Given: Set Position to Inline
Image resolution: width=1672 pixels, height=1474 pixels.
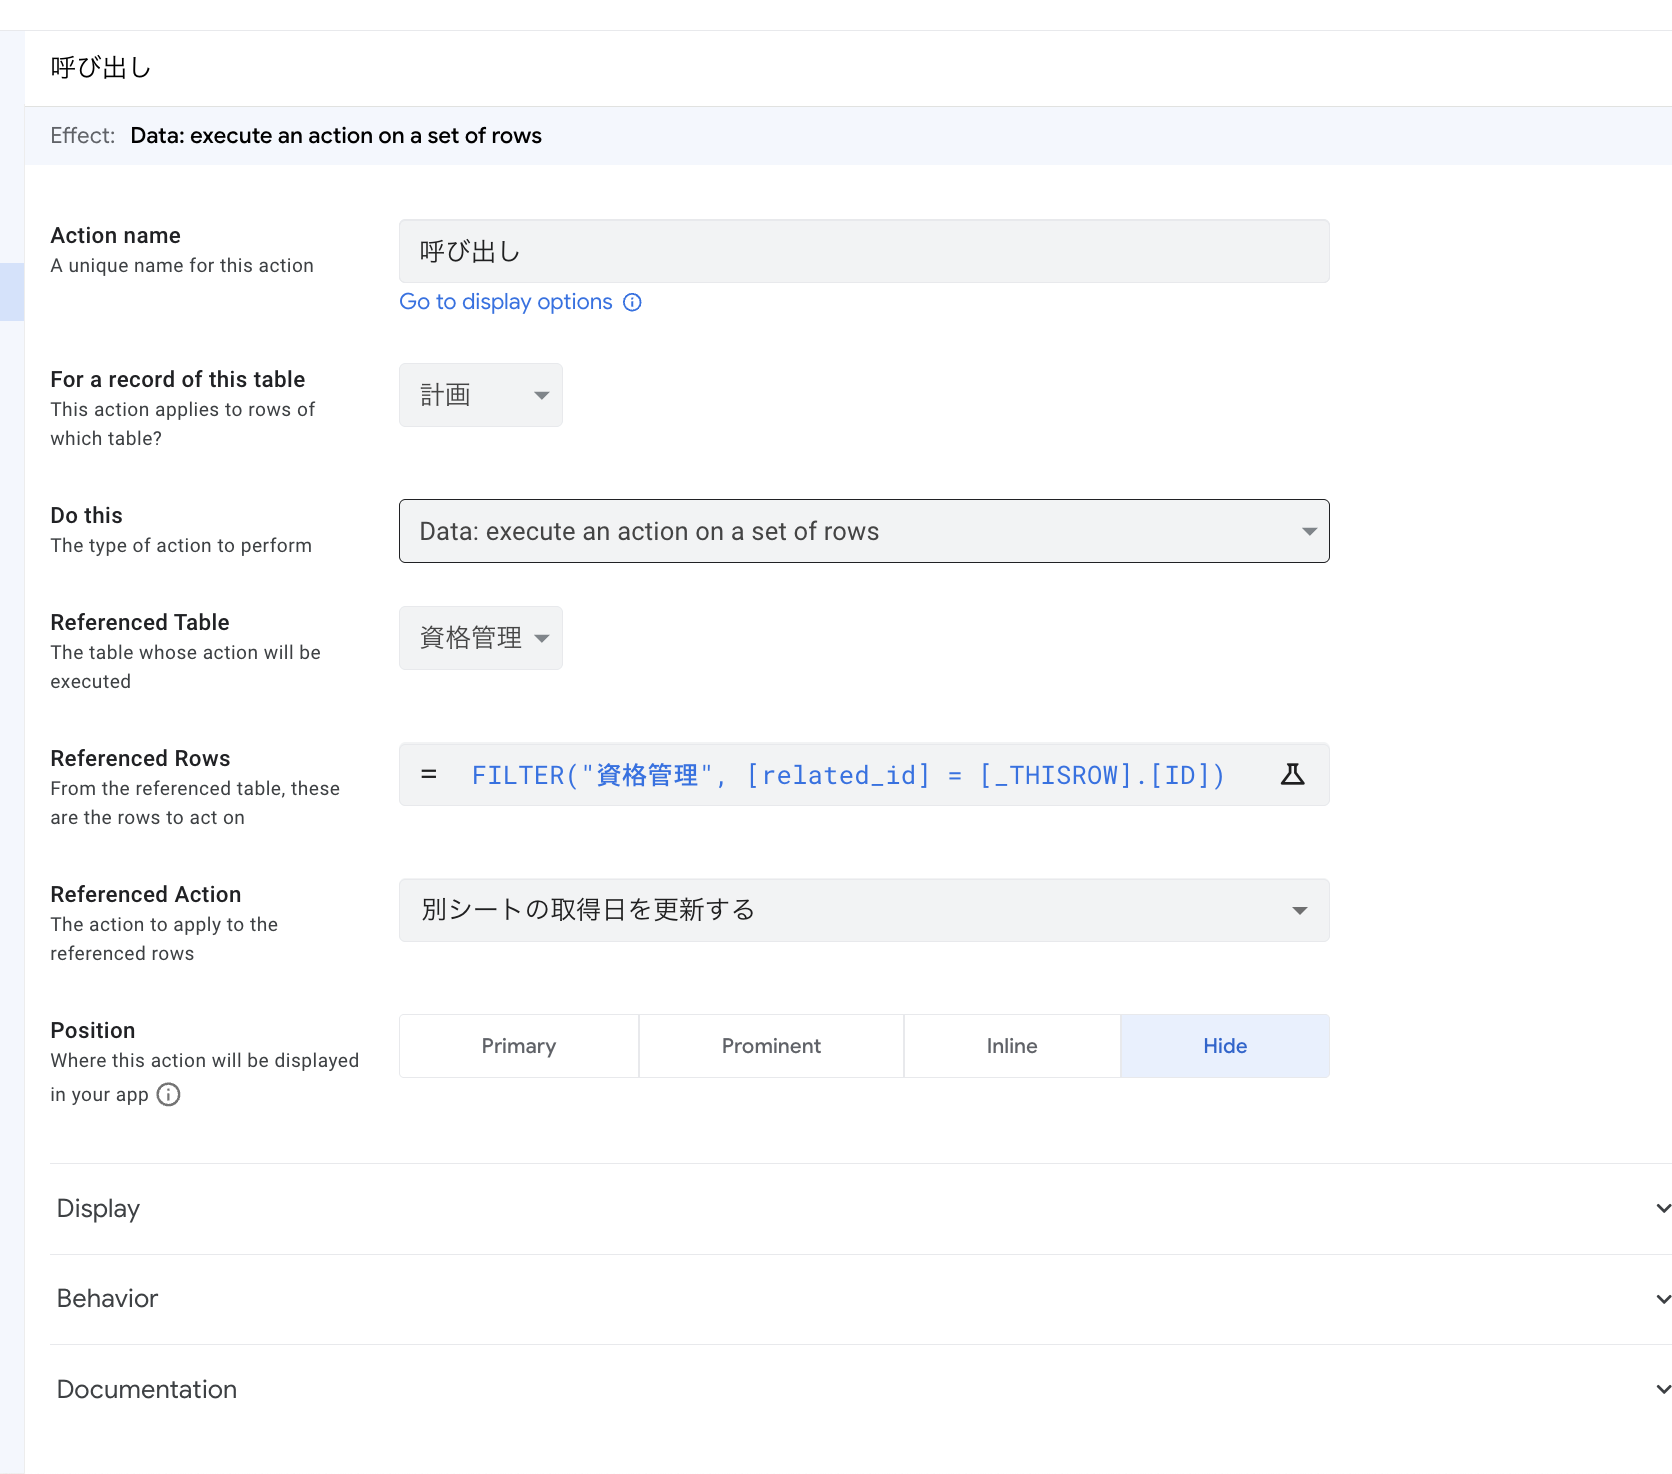Looking at the screenshot, I should 1011,1046.
